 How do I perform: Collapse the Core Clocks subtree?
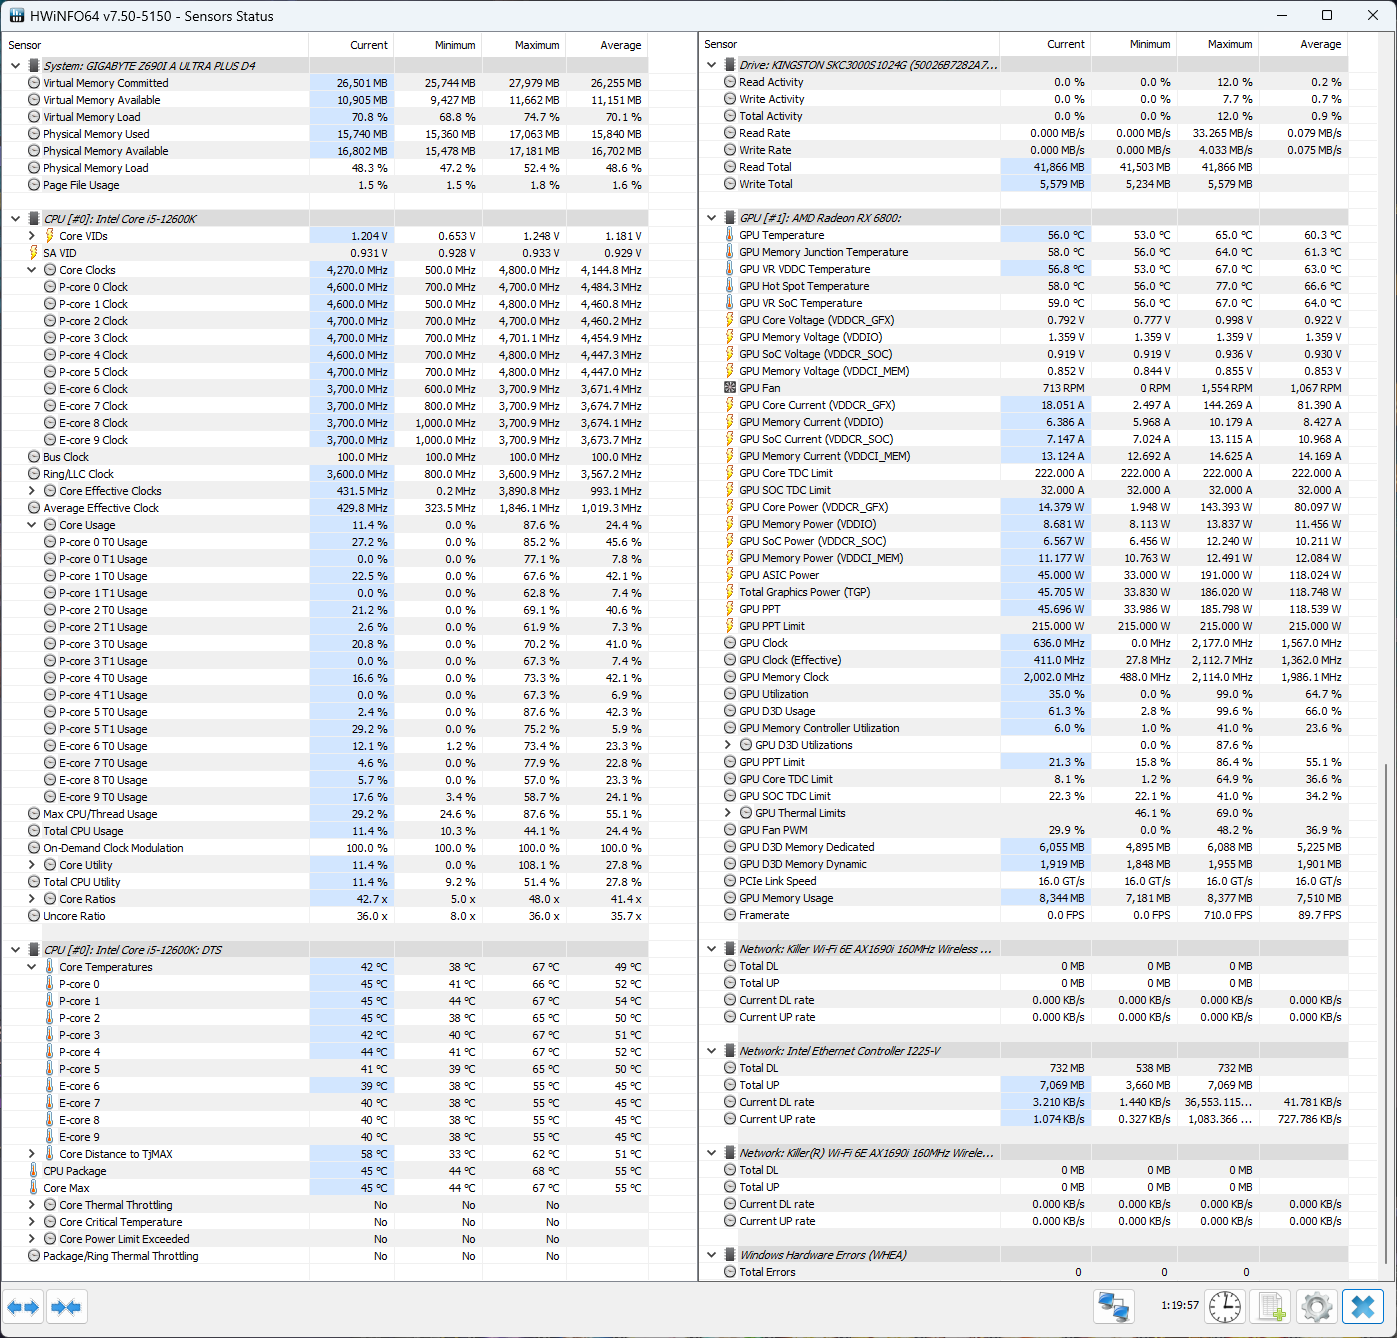click(32, 270)
